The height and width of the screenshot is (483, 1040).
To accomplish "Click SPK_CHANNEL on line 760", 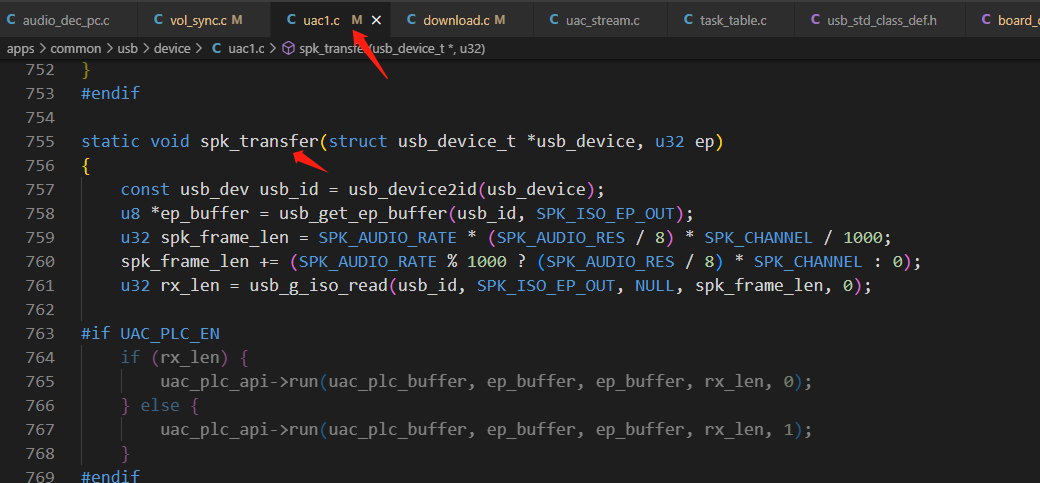I will point(809,261).
